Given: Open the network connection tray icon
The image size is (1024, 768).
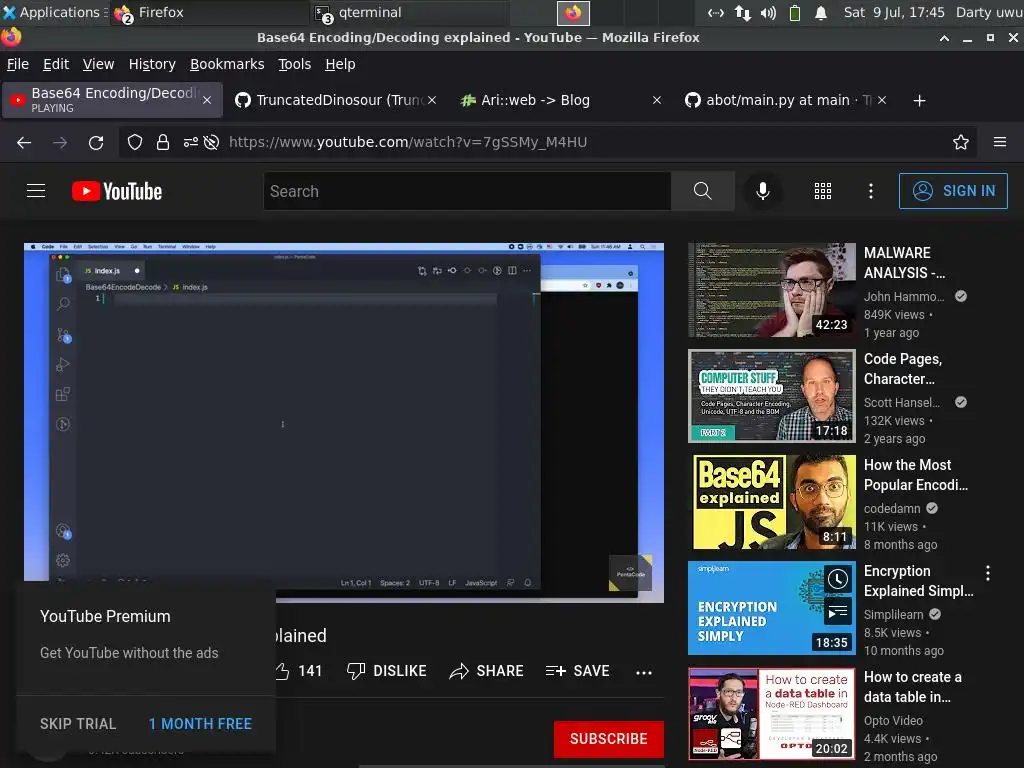Looking at the screenshot, I should [743, 13].
